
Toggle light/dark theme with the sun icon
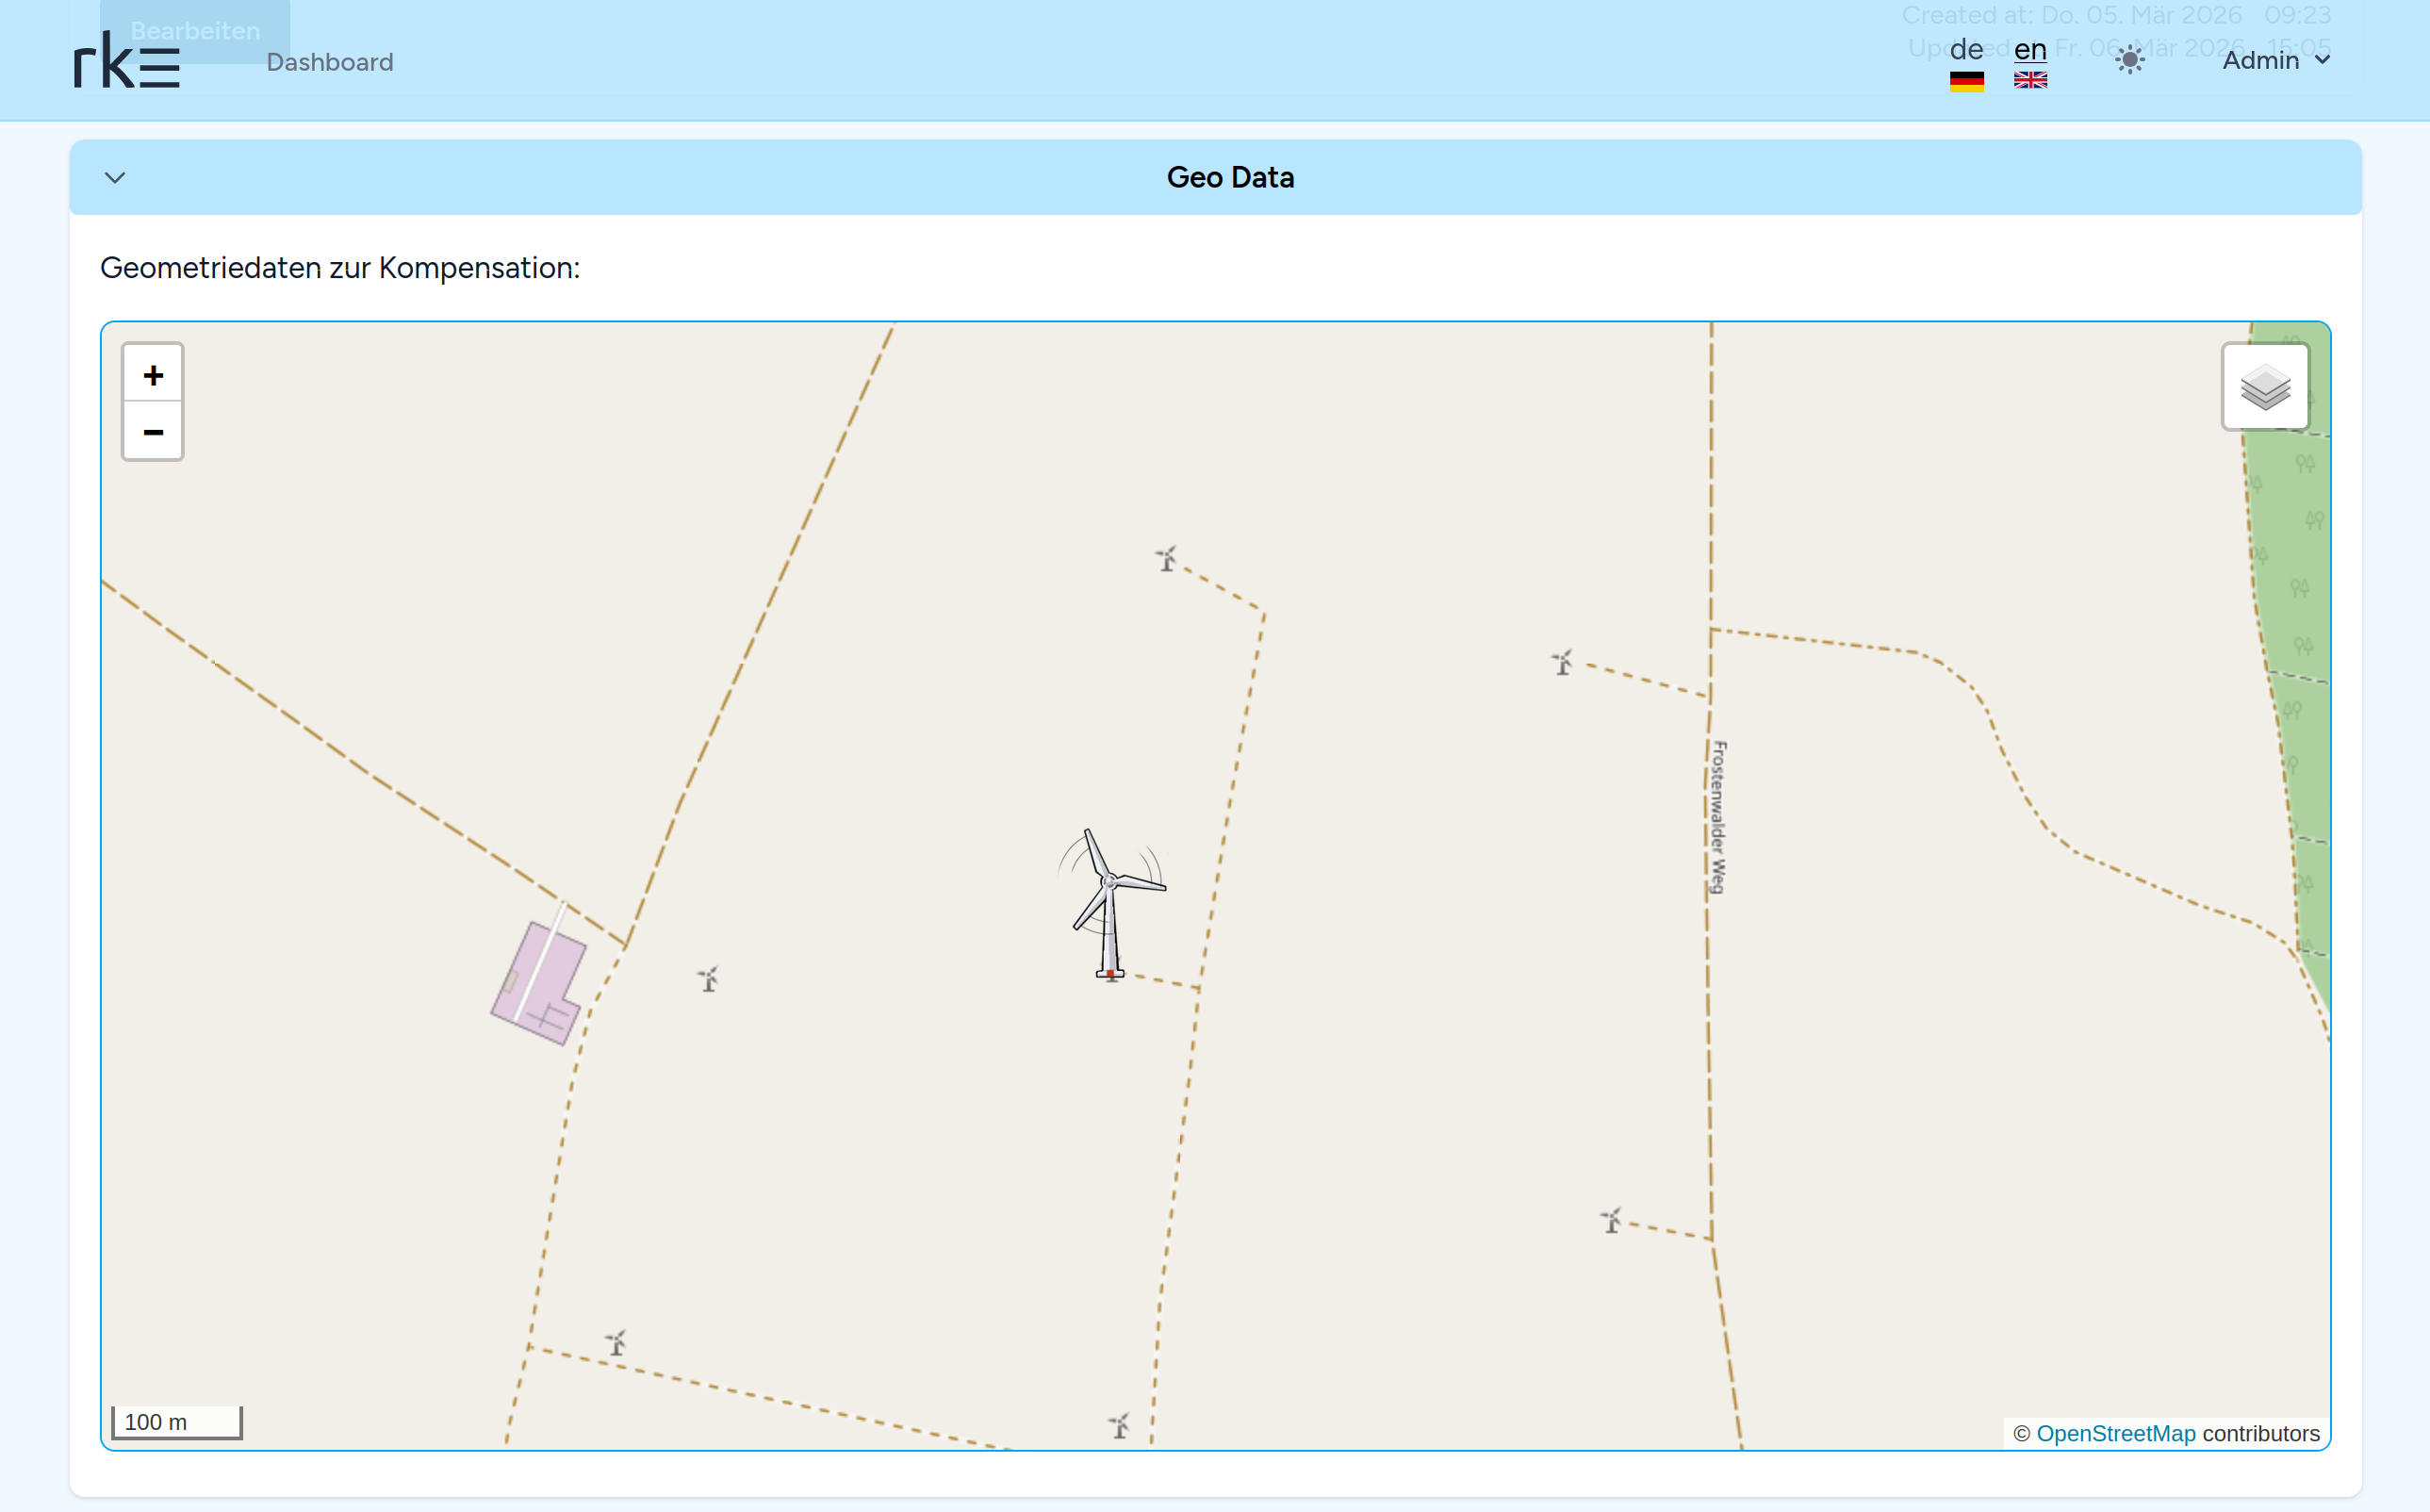pyautogui.click(x=2130, y=60)
